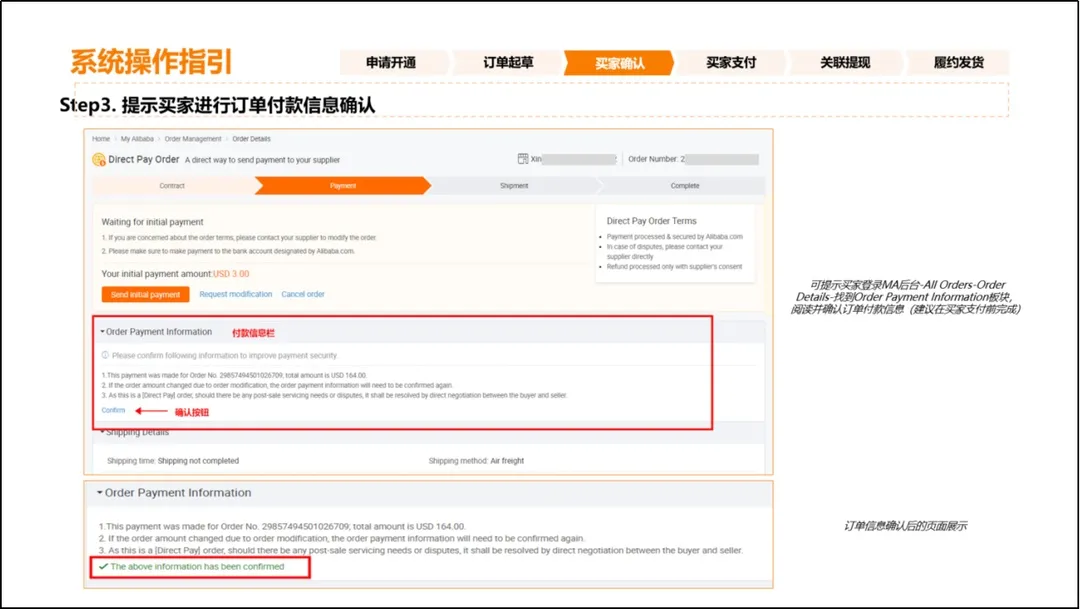Collapse the Order Payment Information section
The image size is (1080, 609).
tap(102, 331)
